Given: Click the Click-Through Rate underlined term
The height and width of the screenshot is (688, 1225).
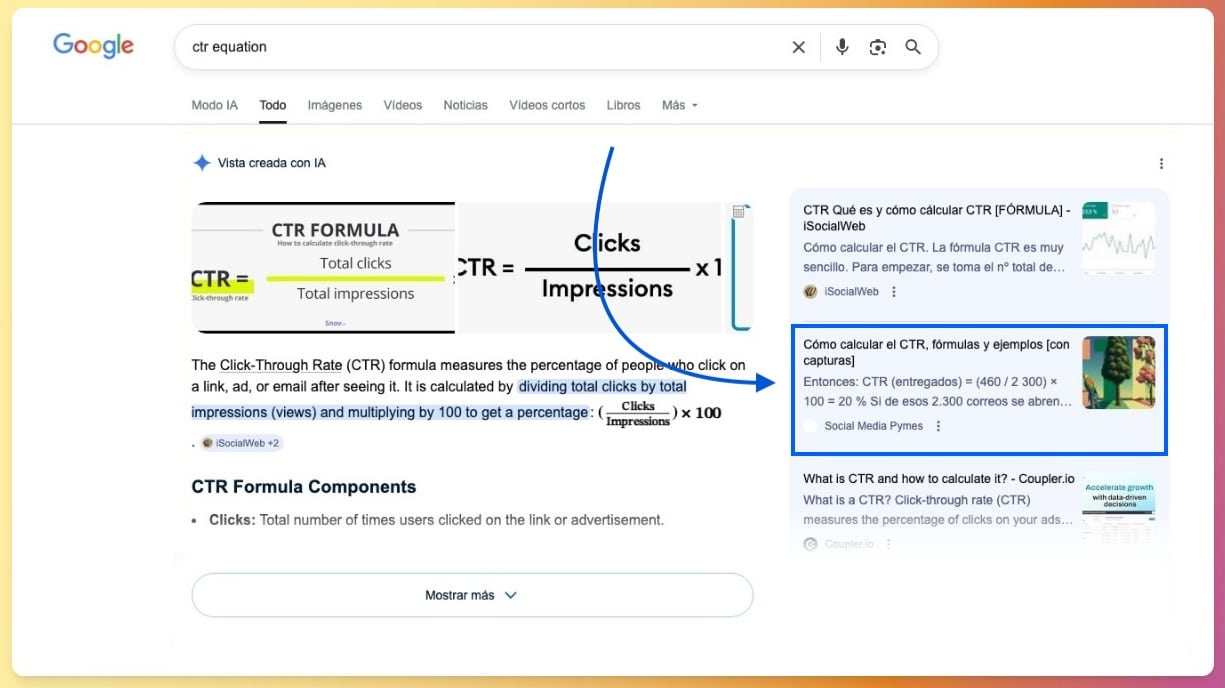Looking at the screenshot, I should (x=281, y=365).
